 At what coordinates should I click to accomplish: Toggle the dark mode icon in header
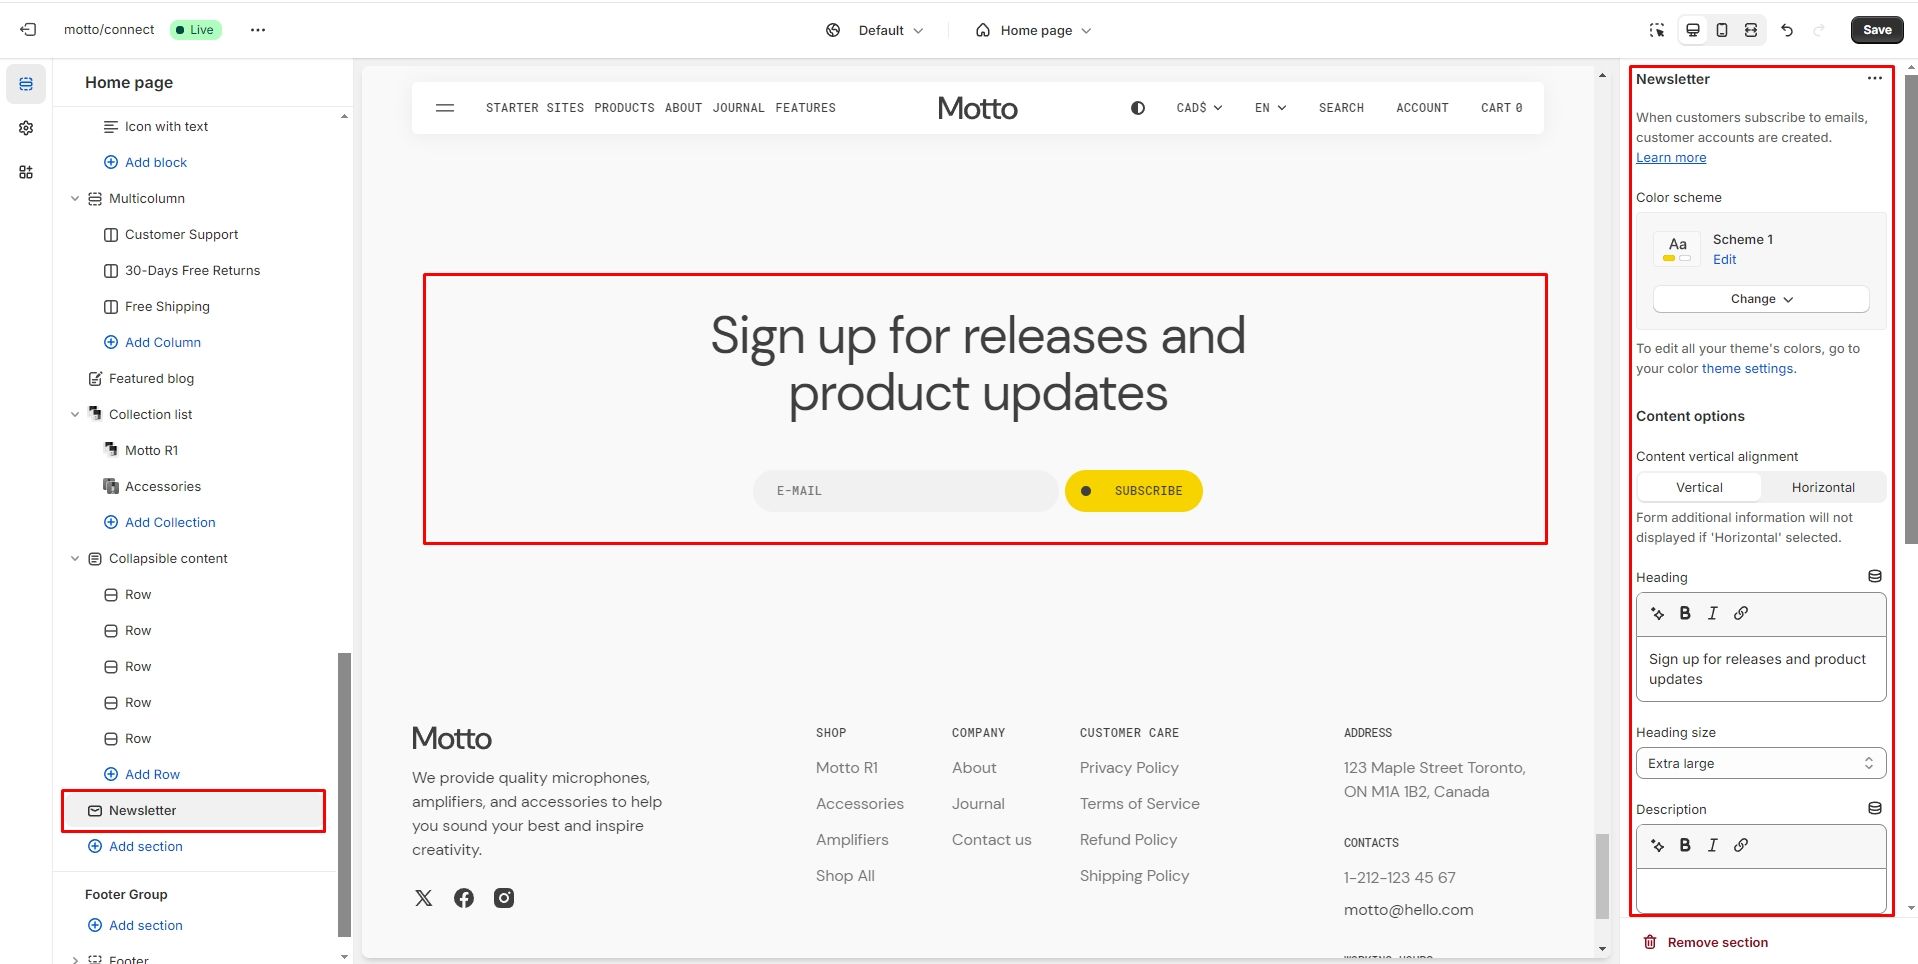click(x=1138, y=108)
